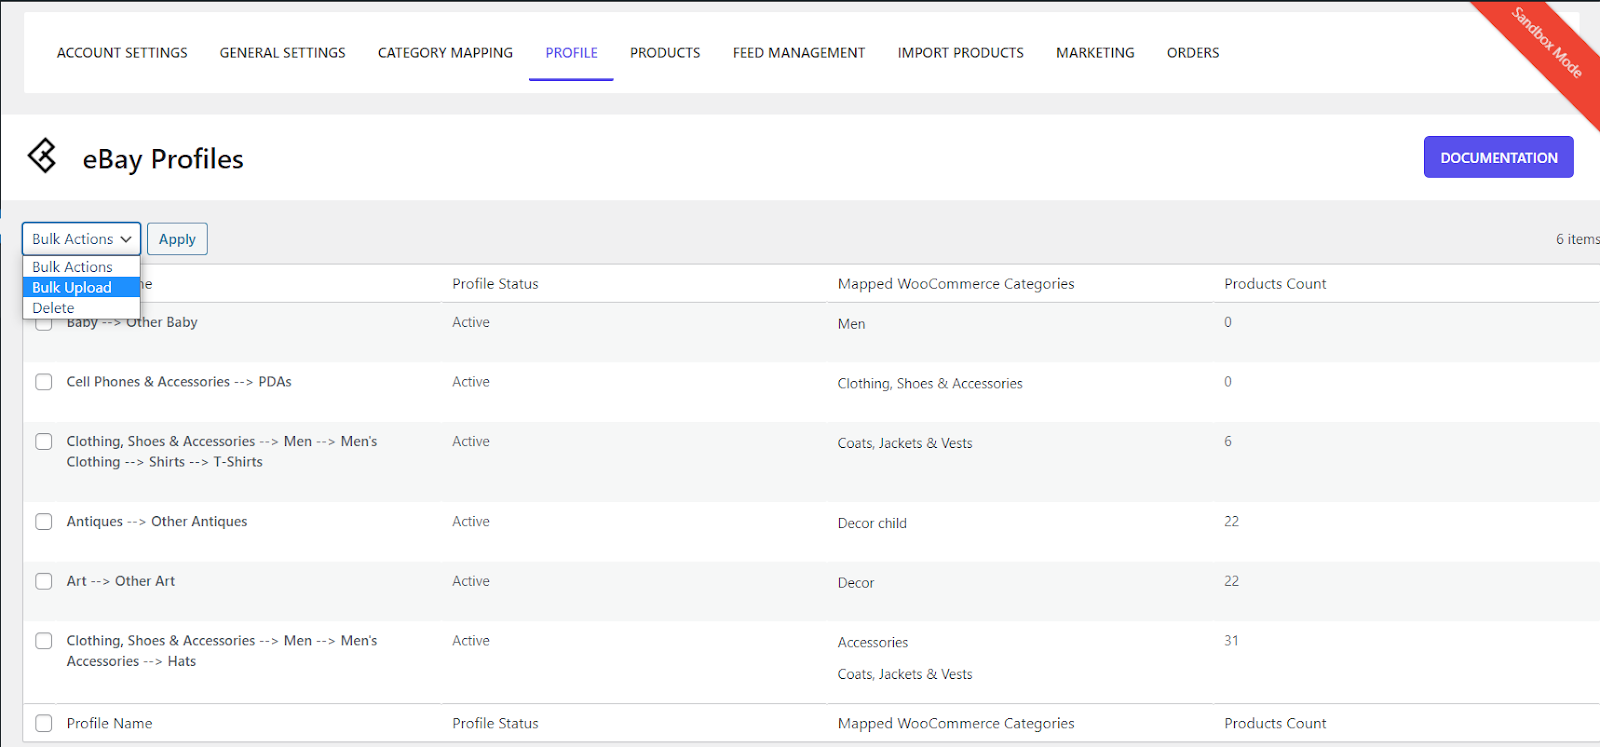The width and height of the screenshot is (1600, 747).
Task: Click the eBay Profiles page heading
Action: [x=163, y=159]
